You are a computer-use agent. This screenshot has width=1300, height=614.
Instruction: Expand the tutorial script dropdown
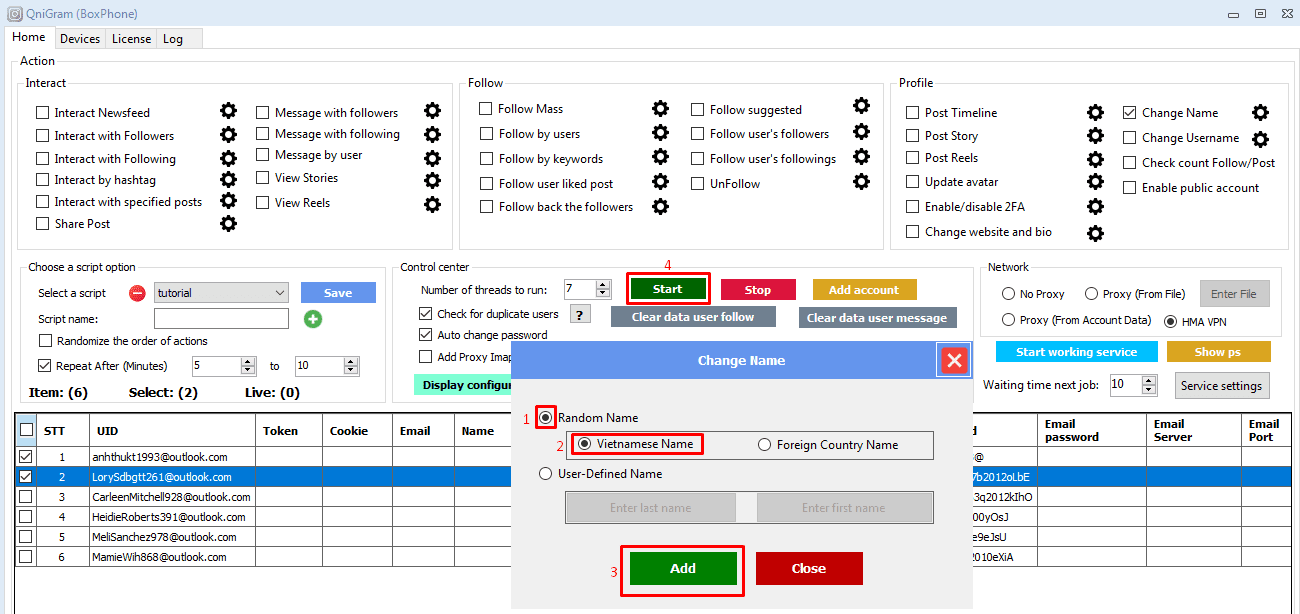click(279, 293)
